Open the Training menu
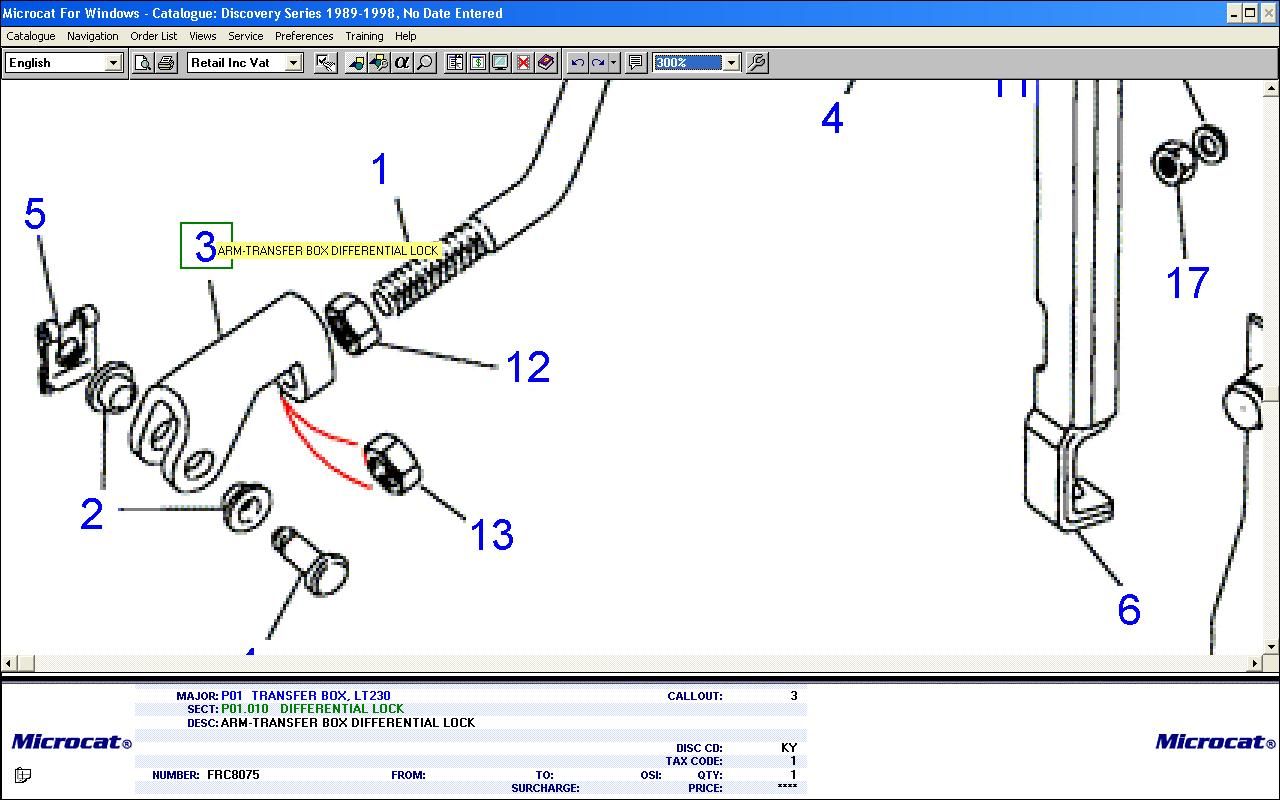 point(364,36)
